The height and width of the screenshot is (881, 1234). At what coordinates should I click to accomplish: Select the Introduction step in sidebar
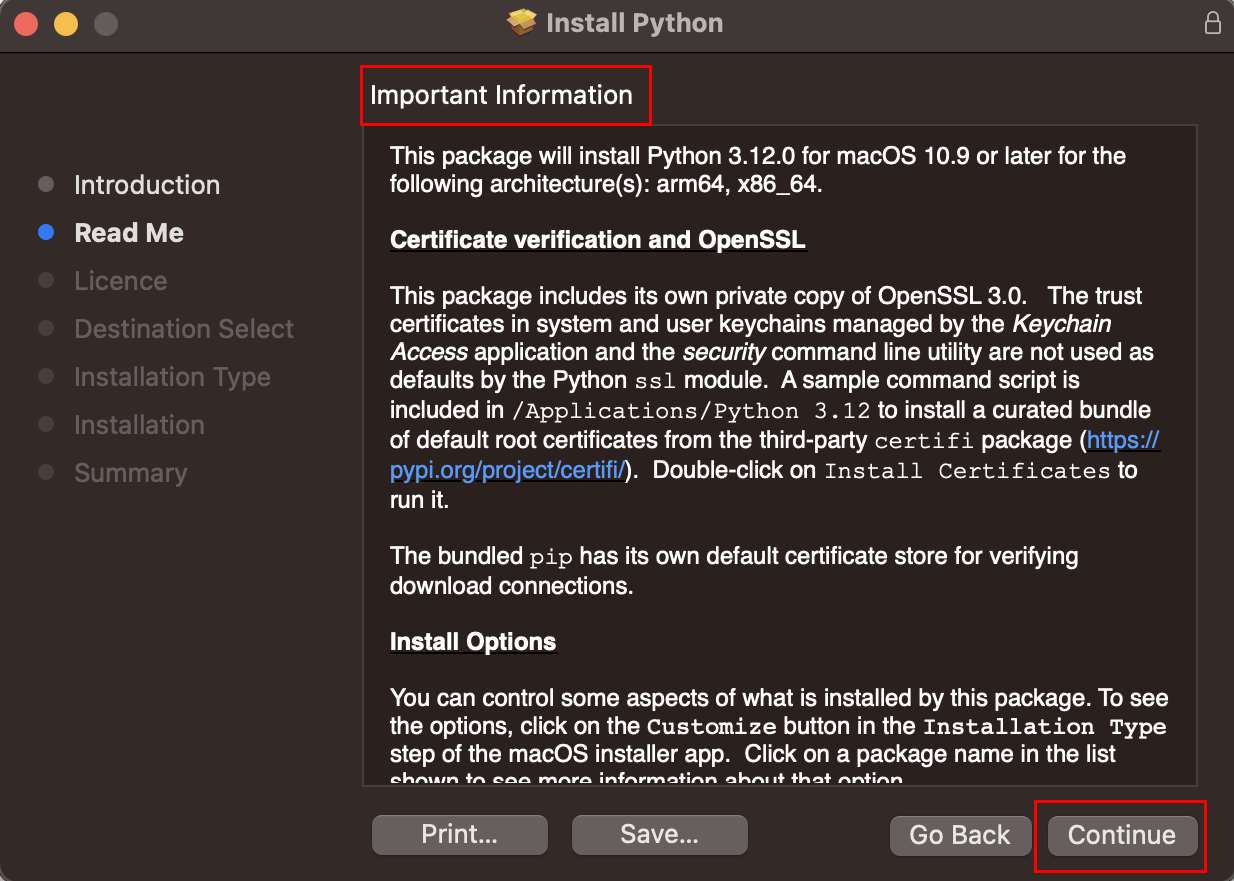[146, 185]
